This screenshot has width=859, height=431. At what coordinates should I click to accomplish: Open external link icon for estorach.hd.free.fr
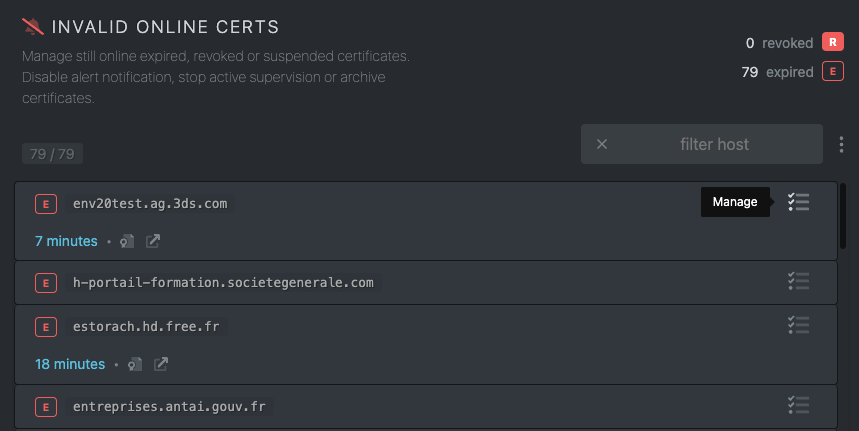point(161,364)
